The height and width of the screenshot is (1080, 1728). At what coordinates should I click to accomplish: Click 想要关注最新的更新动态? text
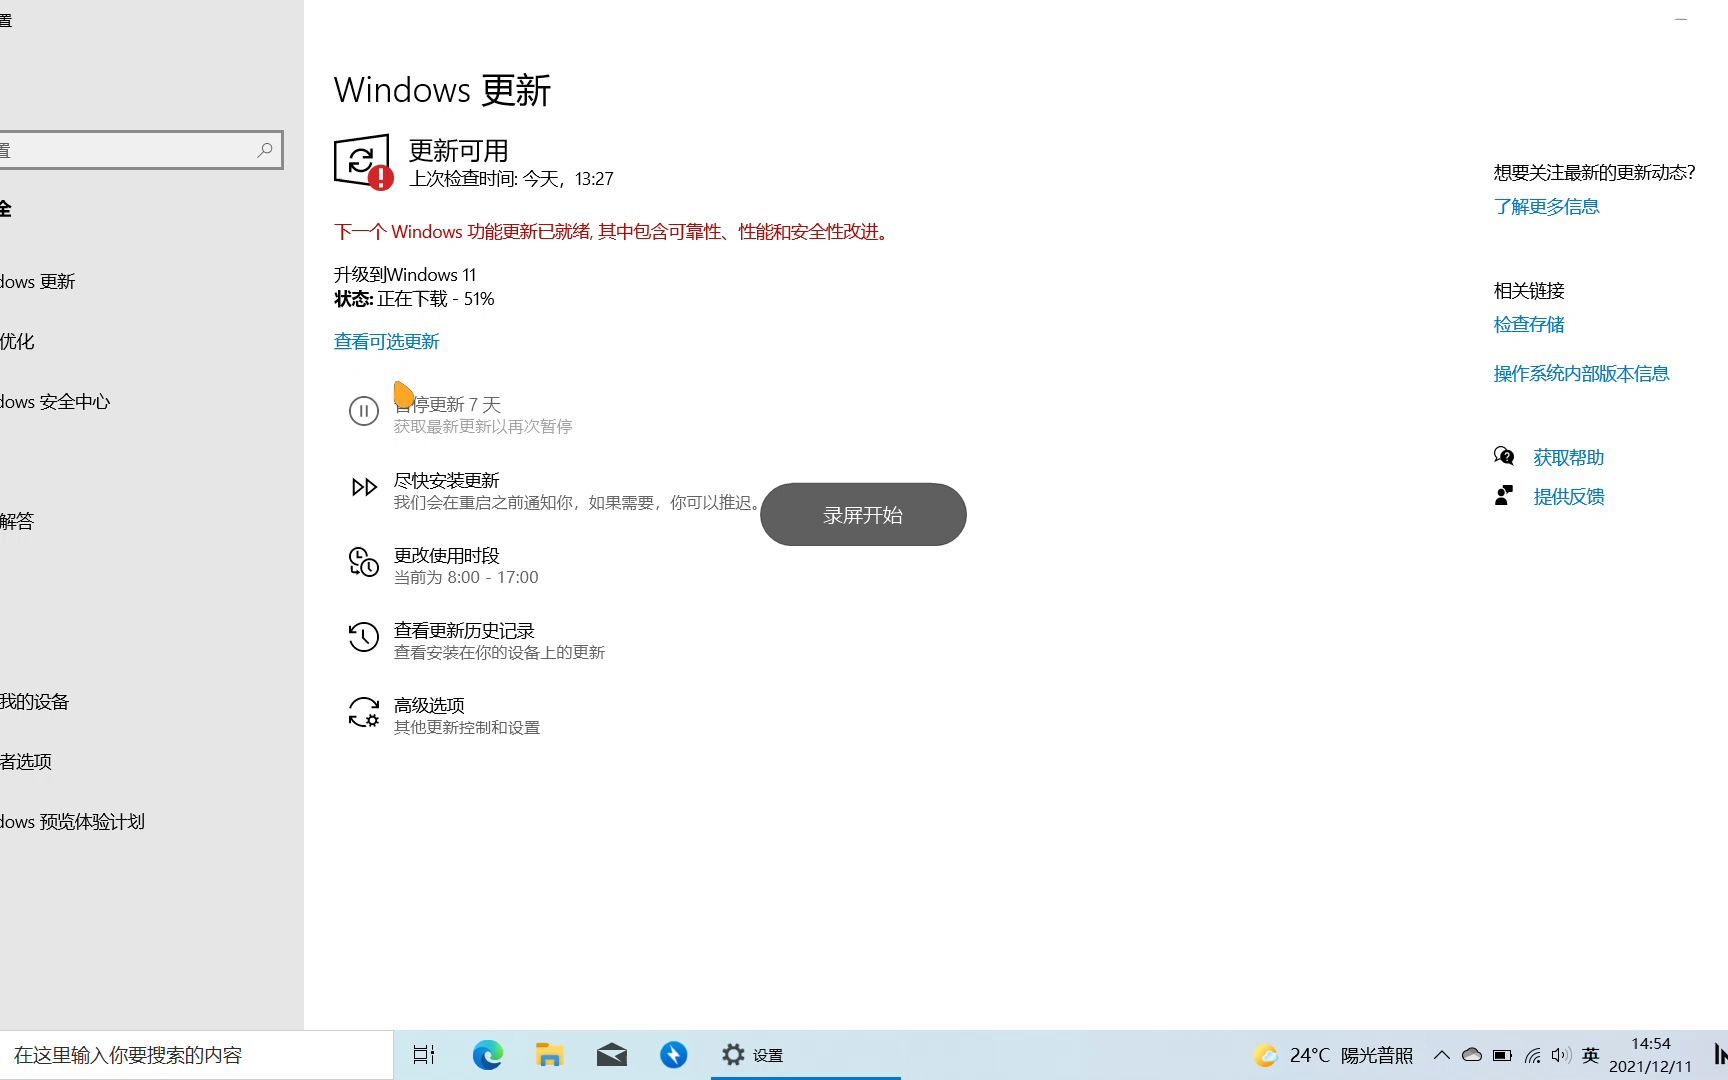click(1594, 173)
